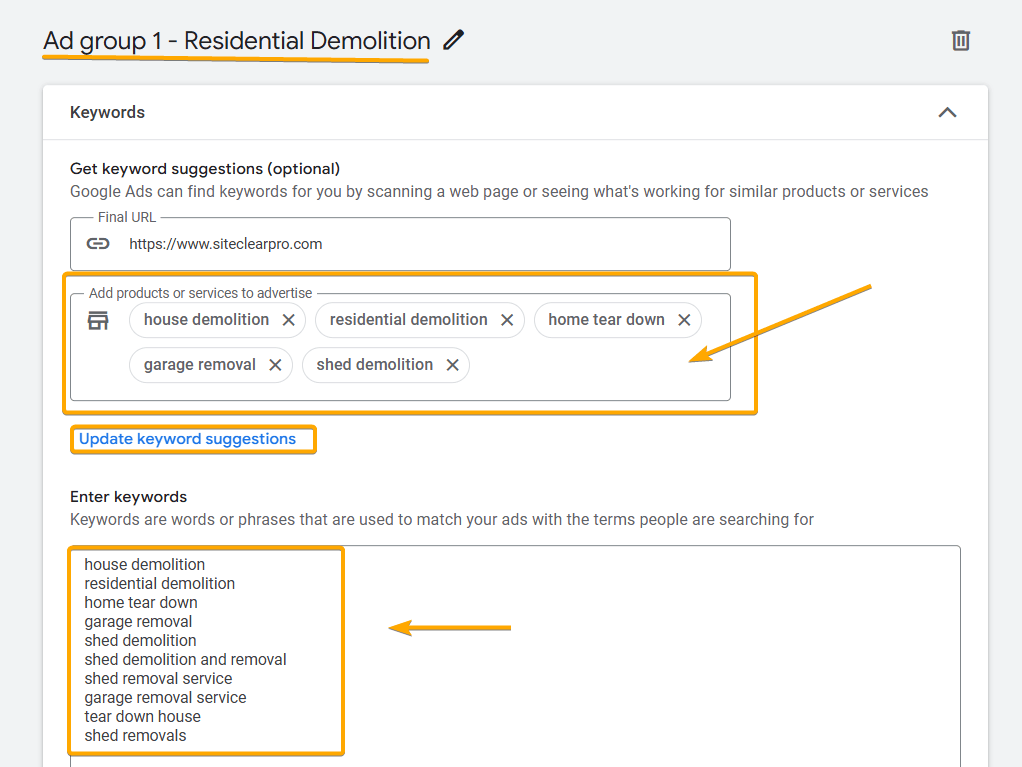Viewport: 1022px width, 767px height.
Task: Collapse the Keywords section with the chevron
Action: pyautogui.click(x=947, y=113)
